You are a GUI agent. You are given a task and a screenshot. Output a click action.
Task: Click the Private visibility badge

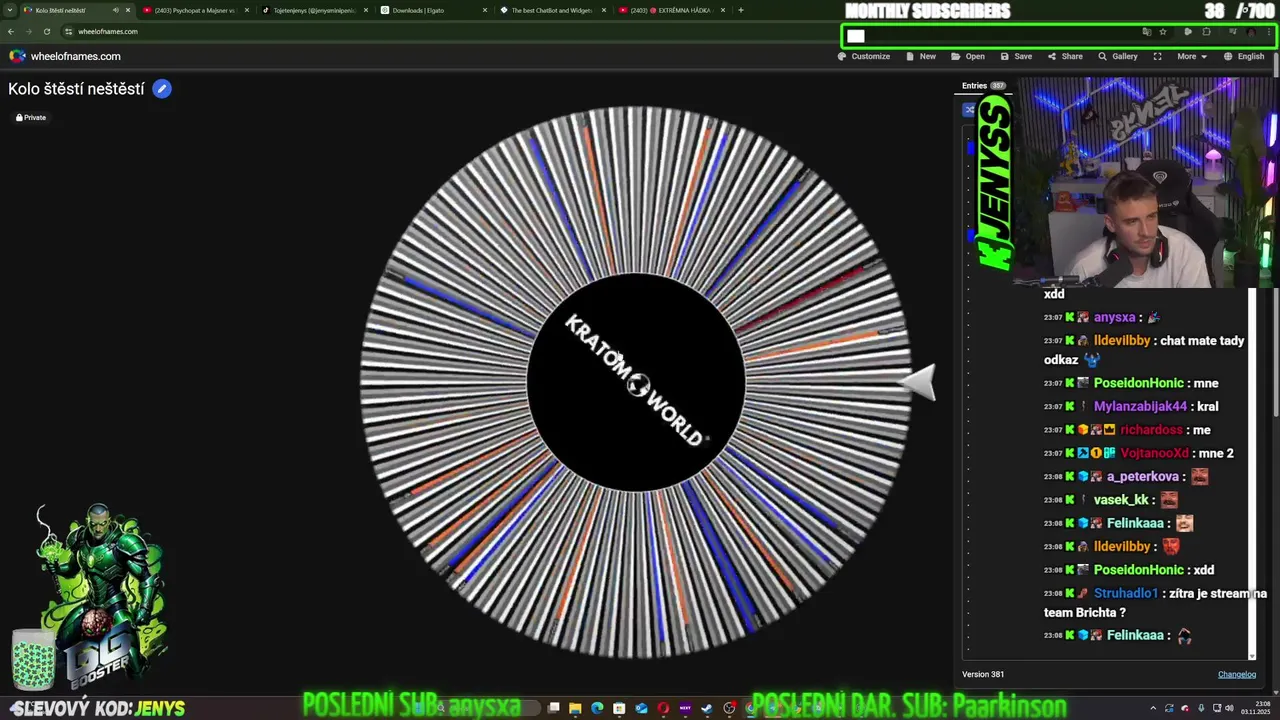coord(31,117)
